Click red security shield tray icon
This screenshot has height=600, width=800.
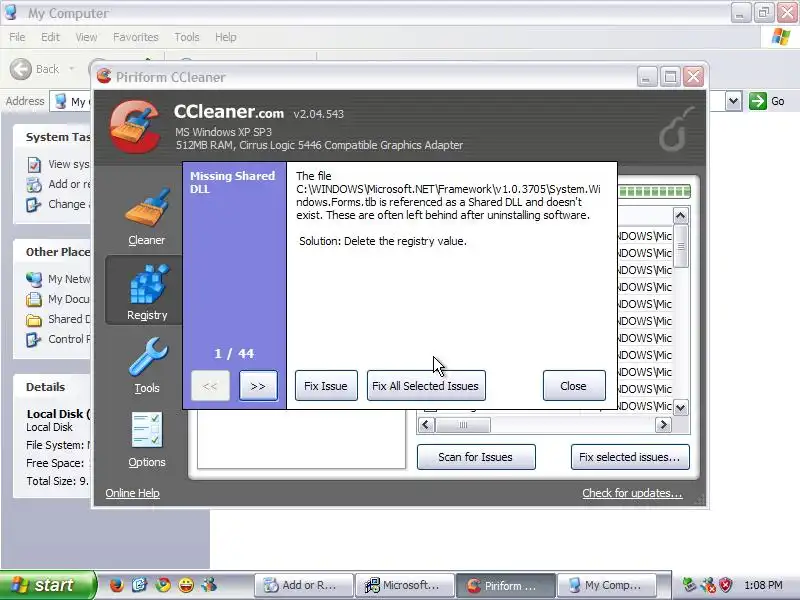[725, 585]
